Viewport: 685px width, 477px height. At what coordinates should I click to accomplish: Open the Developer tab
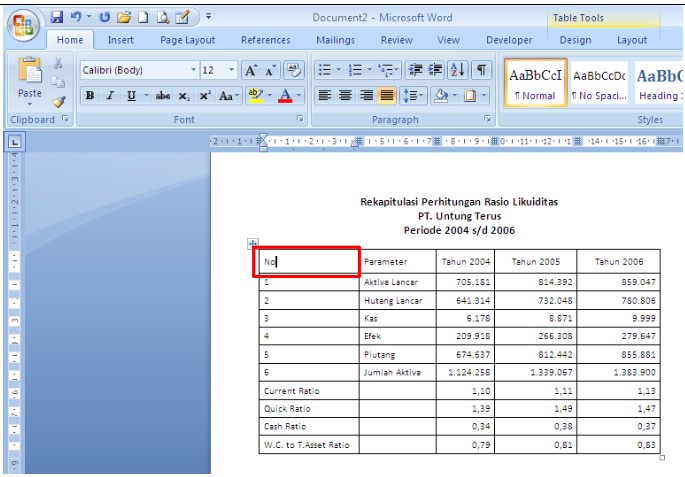coord(509,40)
